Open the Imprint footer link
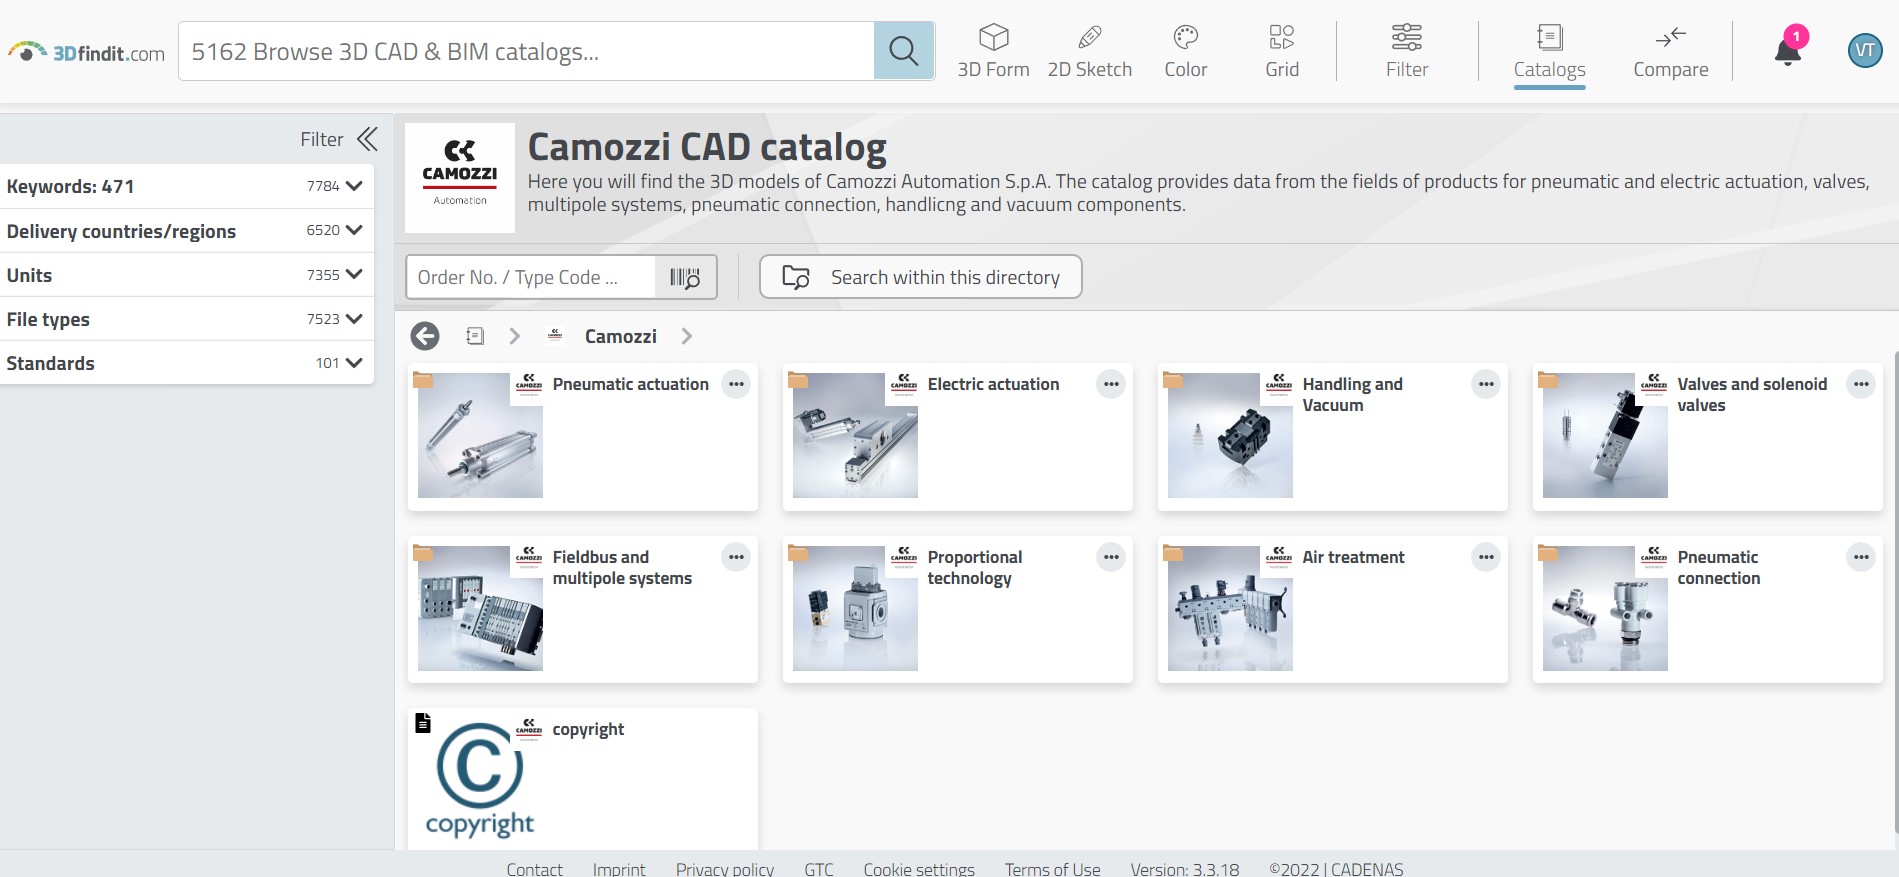Viewport: 1899px width, 877px height. 619,869
